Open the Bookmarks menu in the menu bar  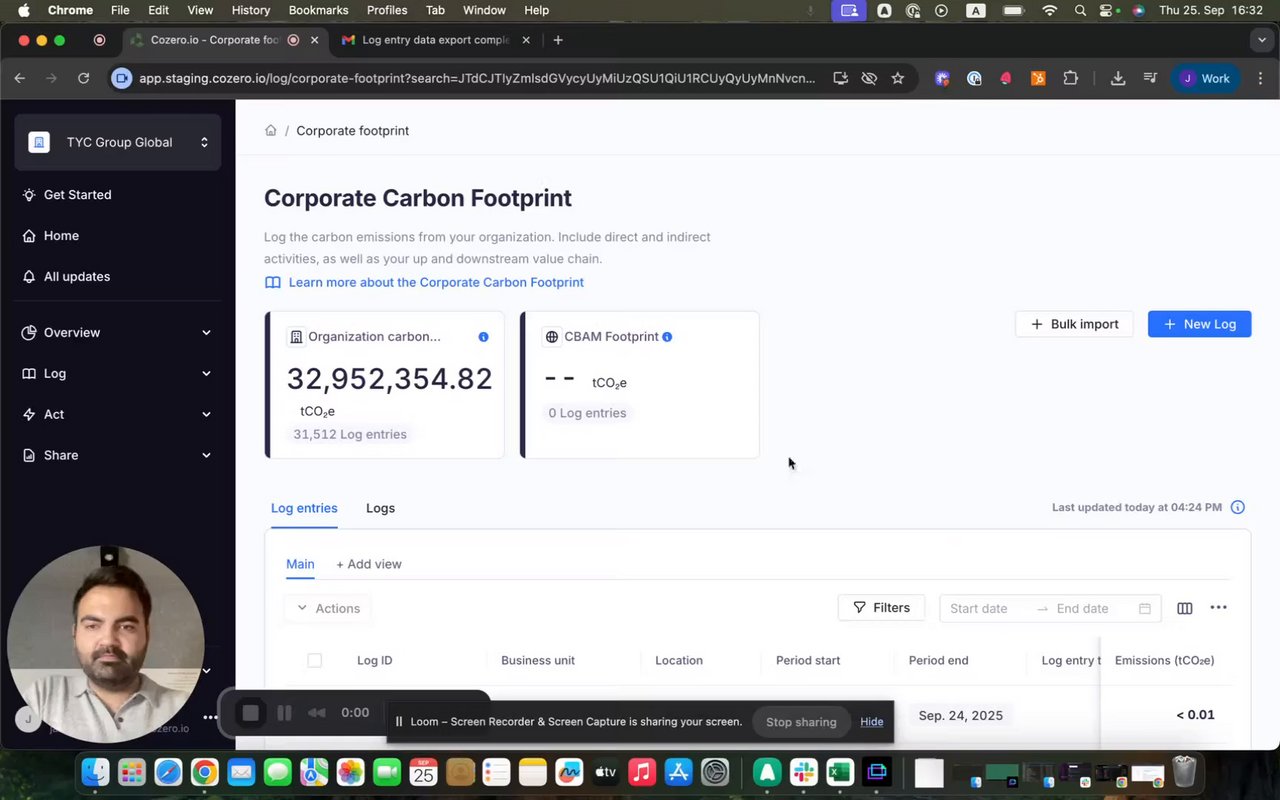click(x=318, y=10)
